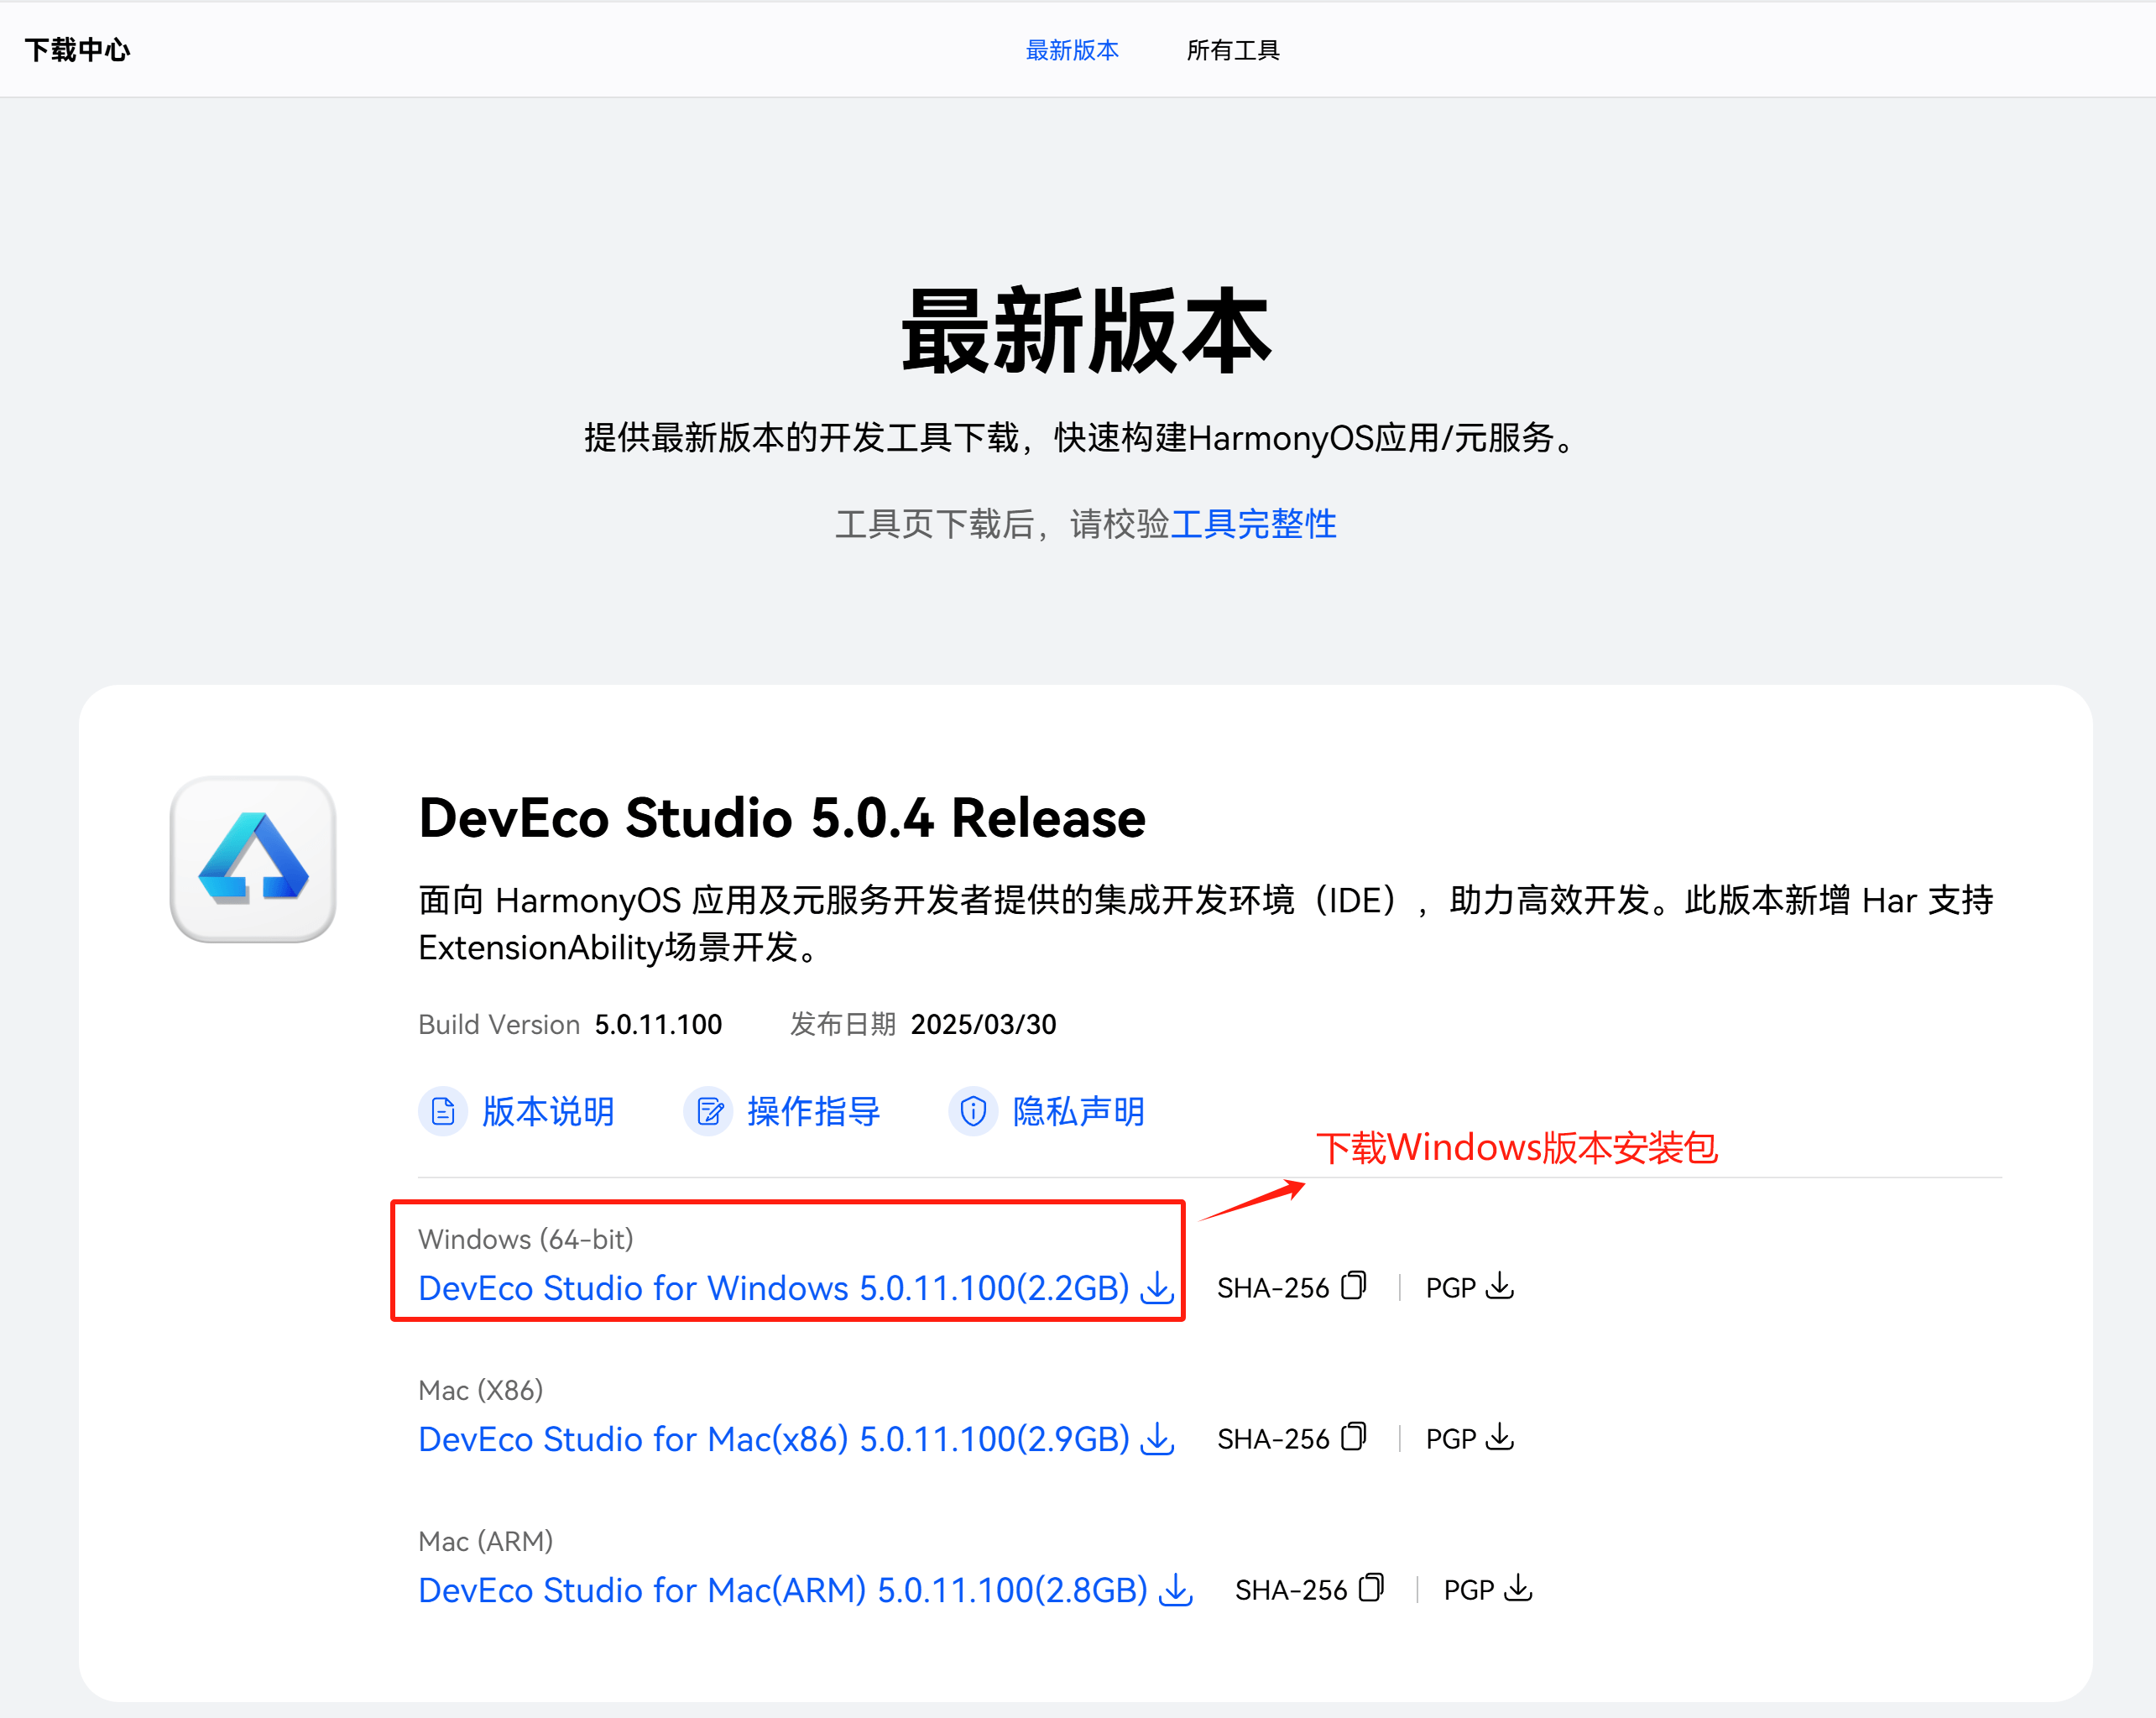The width and height of the screenshot is (2156, 1718).
Task: Open the 版本说明 release notes link
Action: (548, 1111)
